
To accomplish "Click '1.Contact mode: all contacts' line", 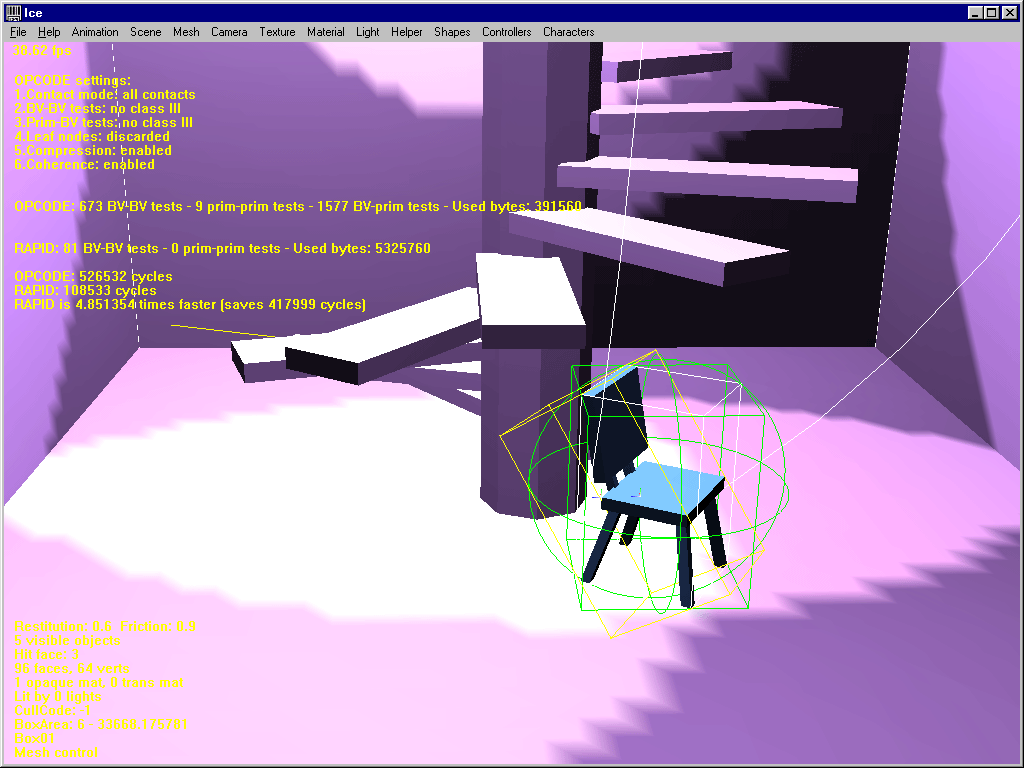I will pos(104,95).
